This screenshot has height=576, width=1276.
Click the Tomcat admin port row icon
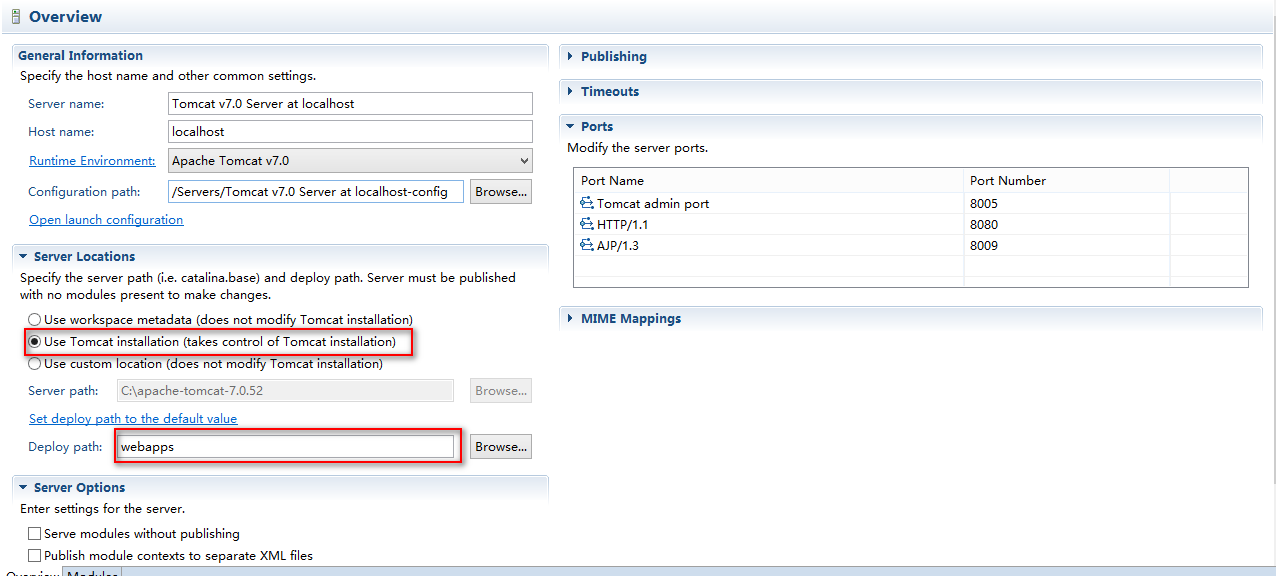pyautogui.click(x=587, y=203)
